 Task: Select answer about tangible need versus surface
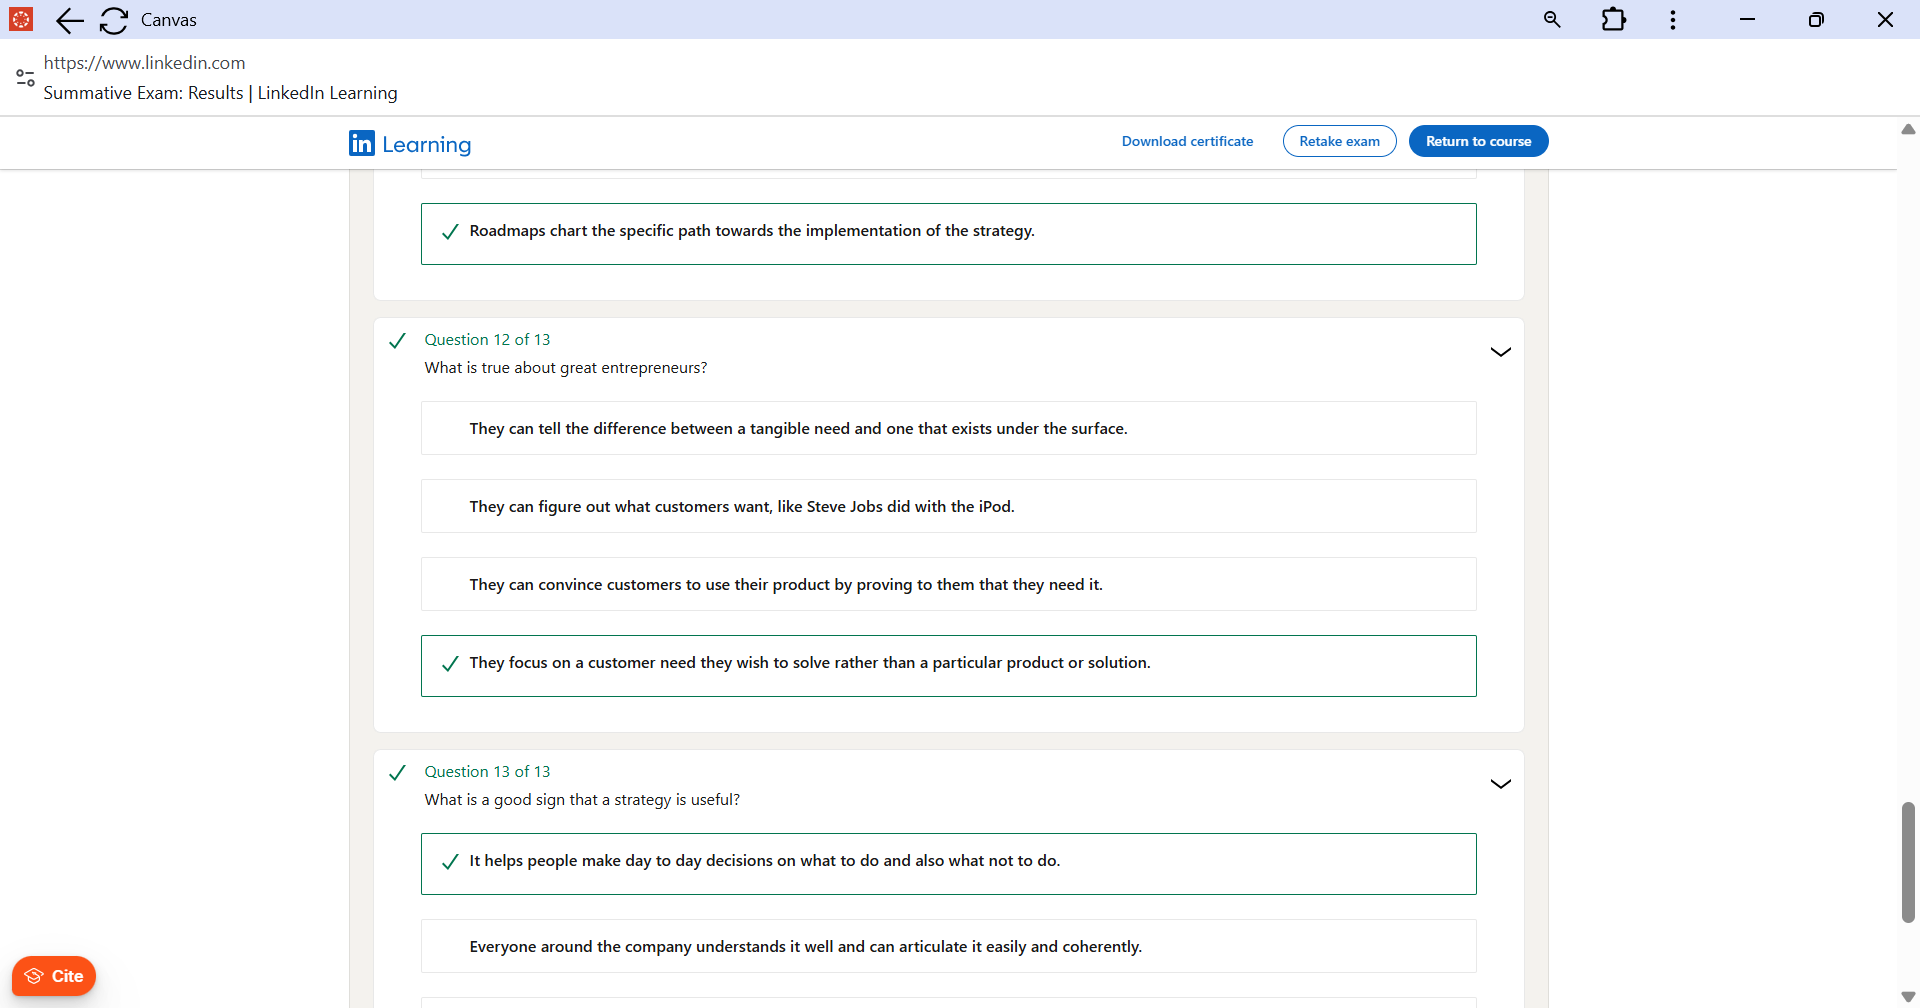(x=948, y=428)
